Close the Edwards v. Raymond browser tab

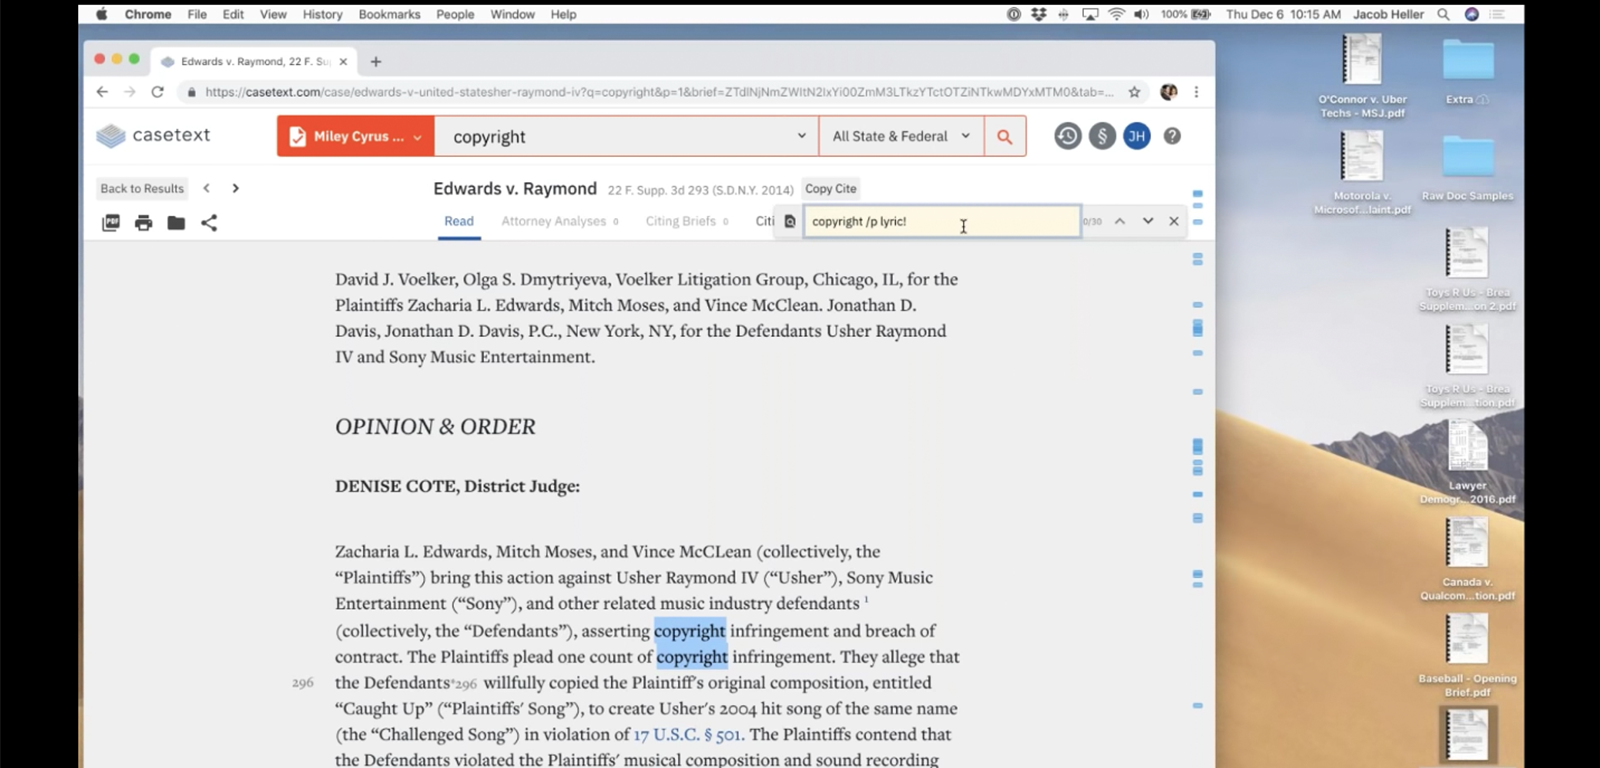pos(343,62)
